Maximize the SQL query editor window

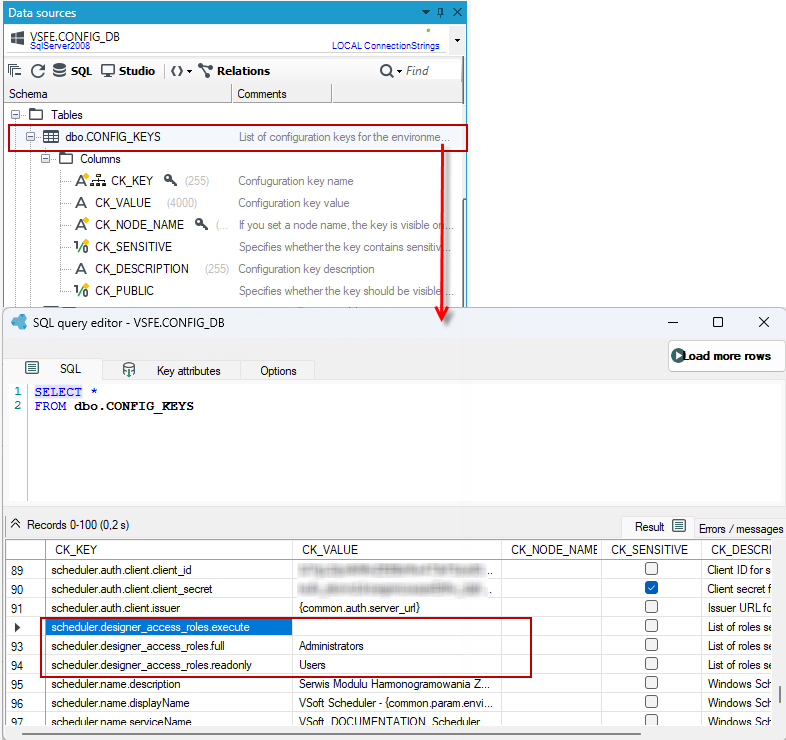pos(718,322)
